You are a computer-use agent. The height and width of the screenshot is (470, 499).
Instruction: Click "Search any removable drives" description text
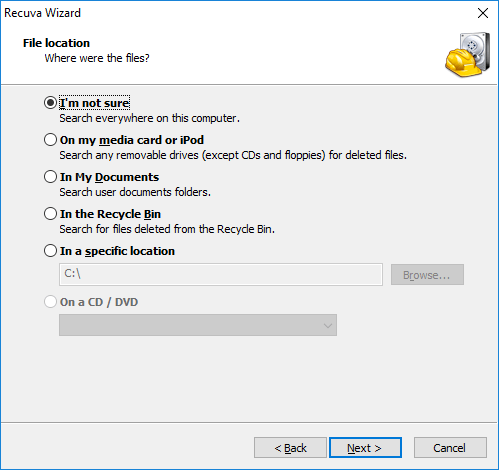[233, 155]
